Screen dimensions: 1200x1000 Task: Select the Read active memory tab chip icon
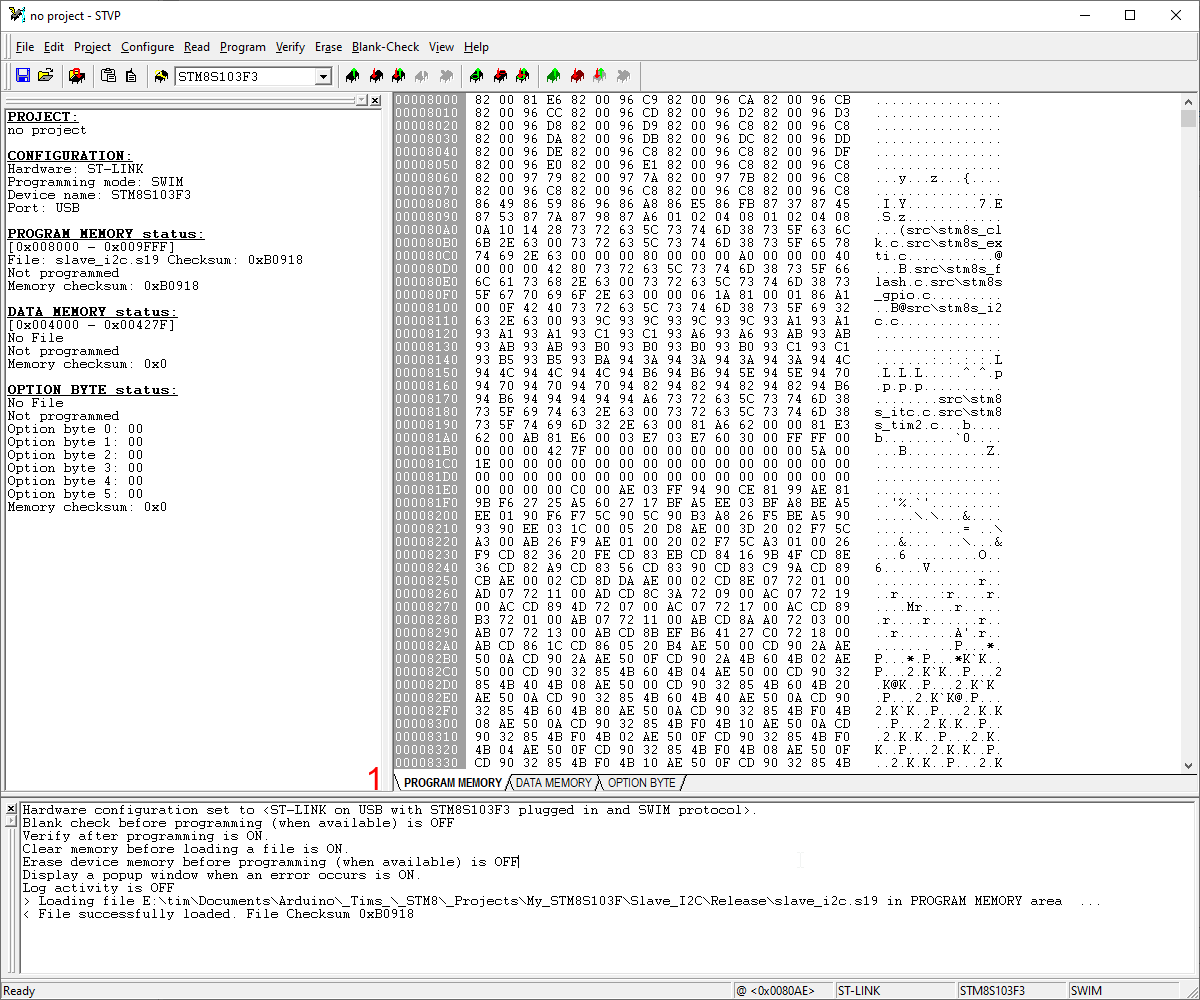point(351,76)
